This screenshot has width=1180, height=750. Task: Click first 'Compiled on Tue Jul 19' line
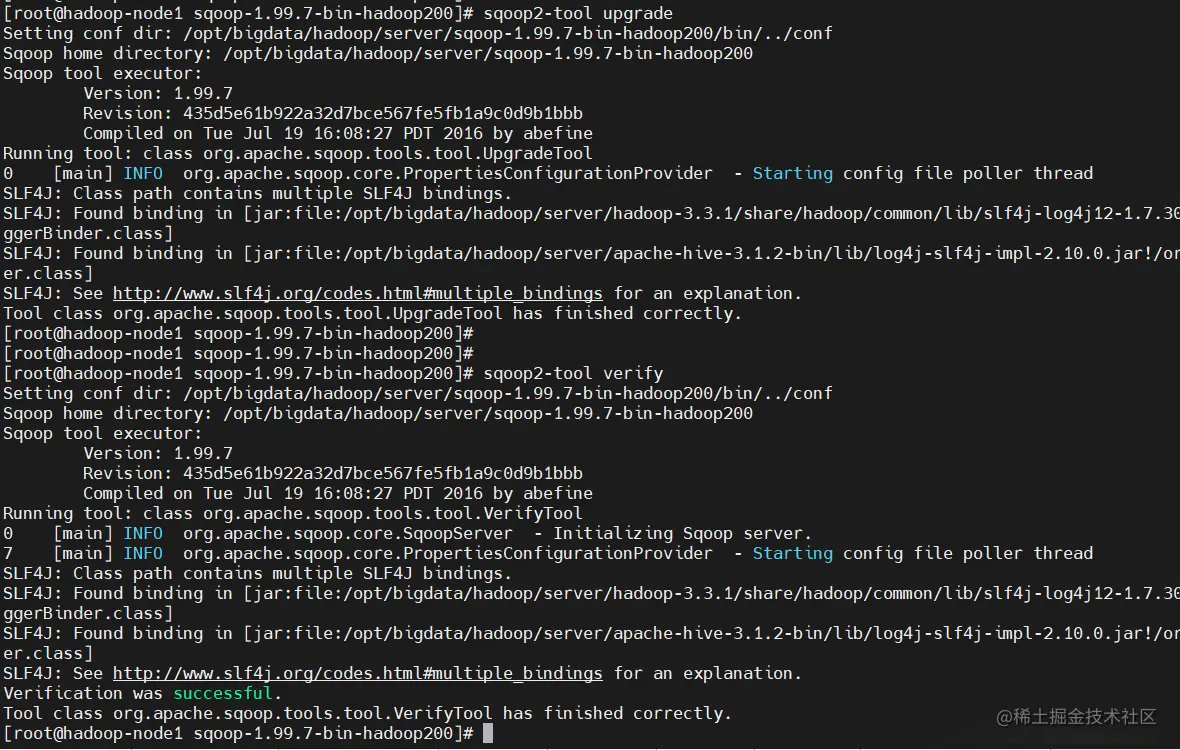click(x=338, y=133)
